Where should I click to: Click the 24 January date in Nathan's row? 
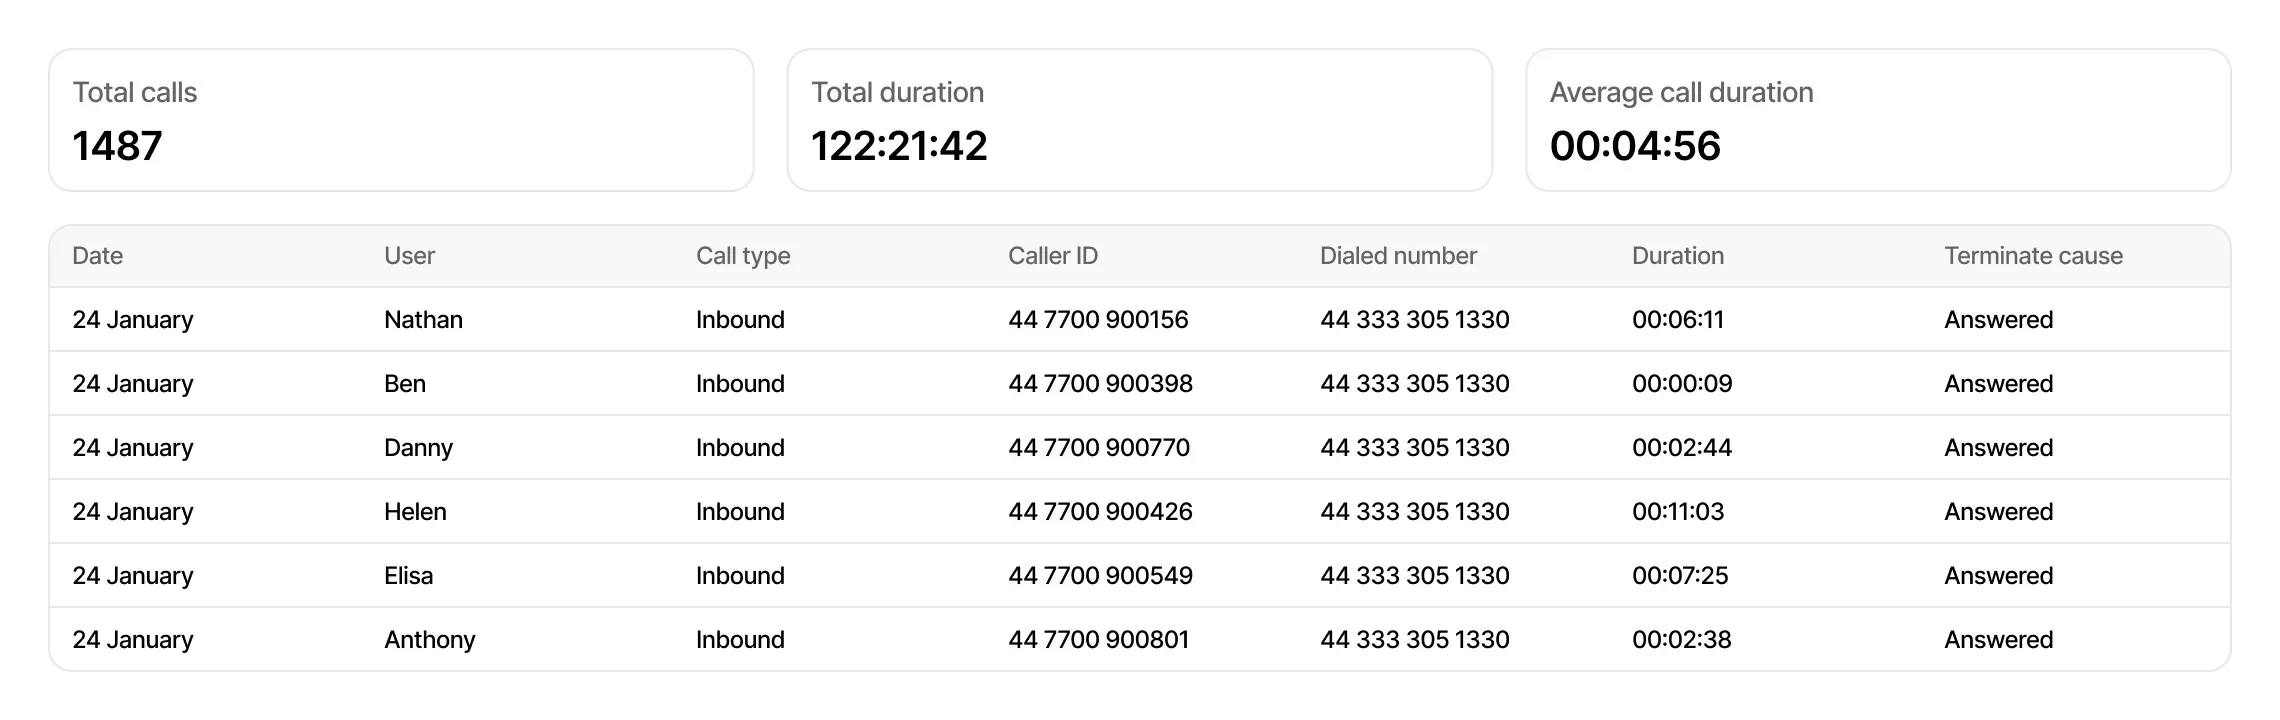coord(133,320)
